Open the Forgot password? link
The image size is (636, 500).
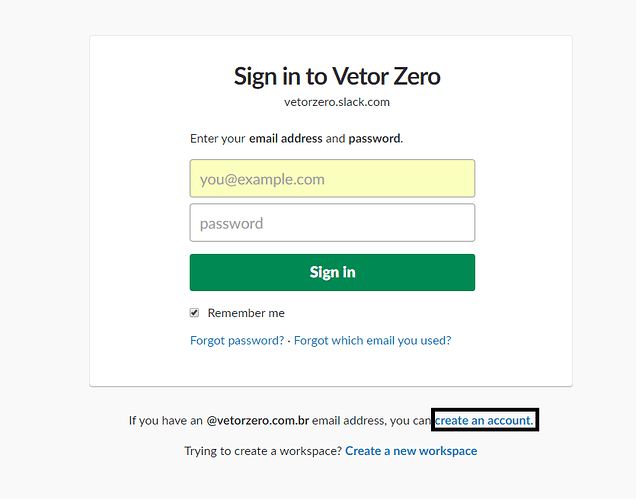(237, 340)
